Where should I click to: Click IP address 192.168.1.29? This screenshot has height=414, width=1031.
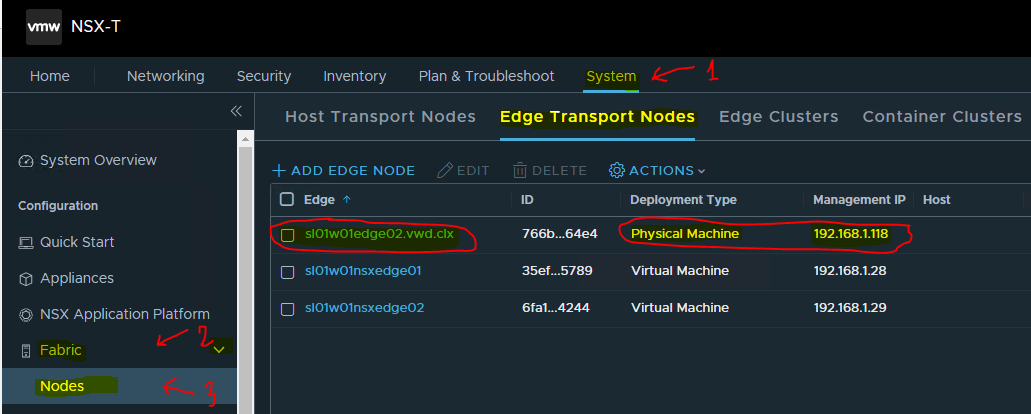point(848,308)
